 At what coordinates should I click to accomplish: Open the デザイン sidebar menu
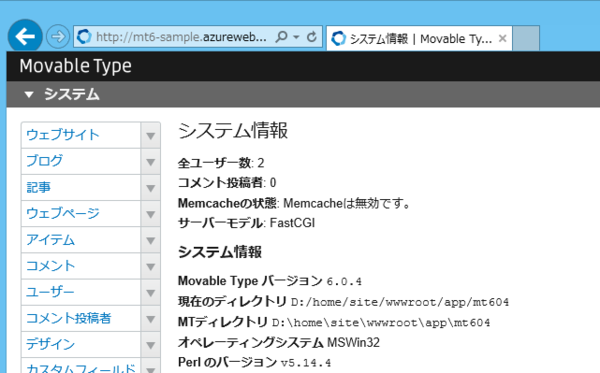[x=81, y=344]
